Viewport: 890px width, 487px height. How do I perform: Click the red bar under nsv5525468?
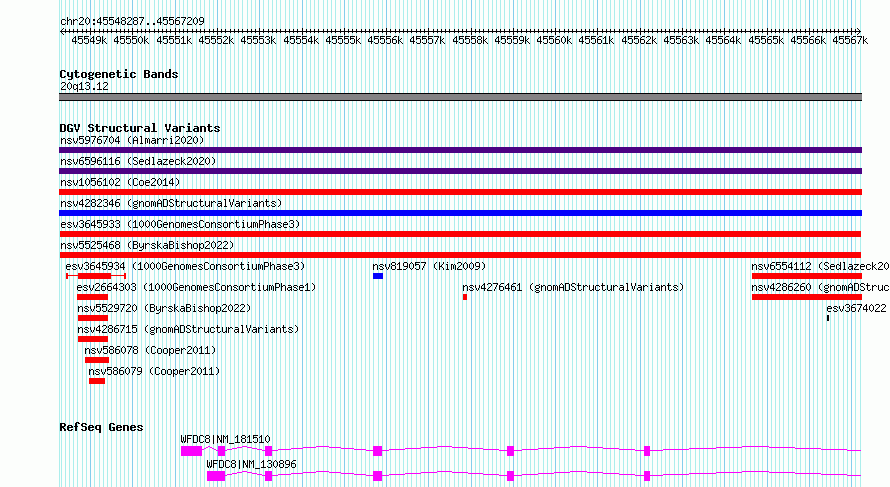[x=460, y=255]
